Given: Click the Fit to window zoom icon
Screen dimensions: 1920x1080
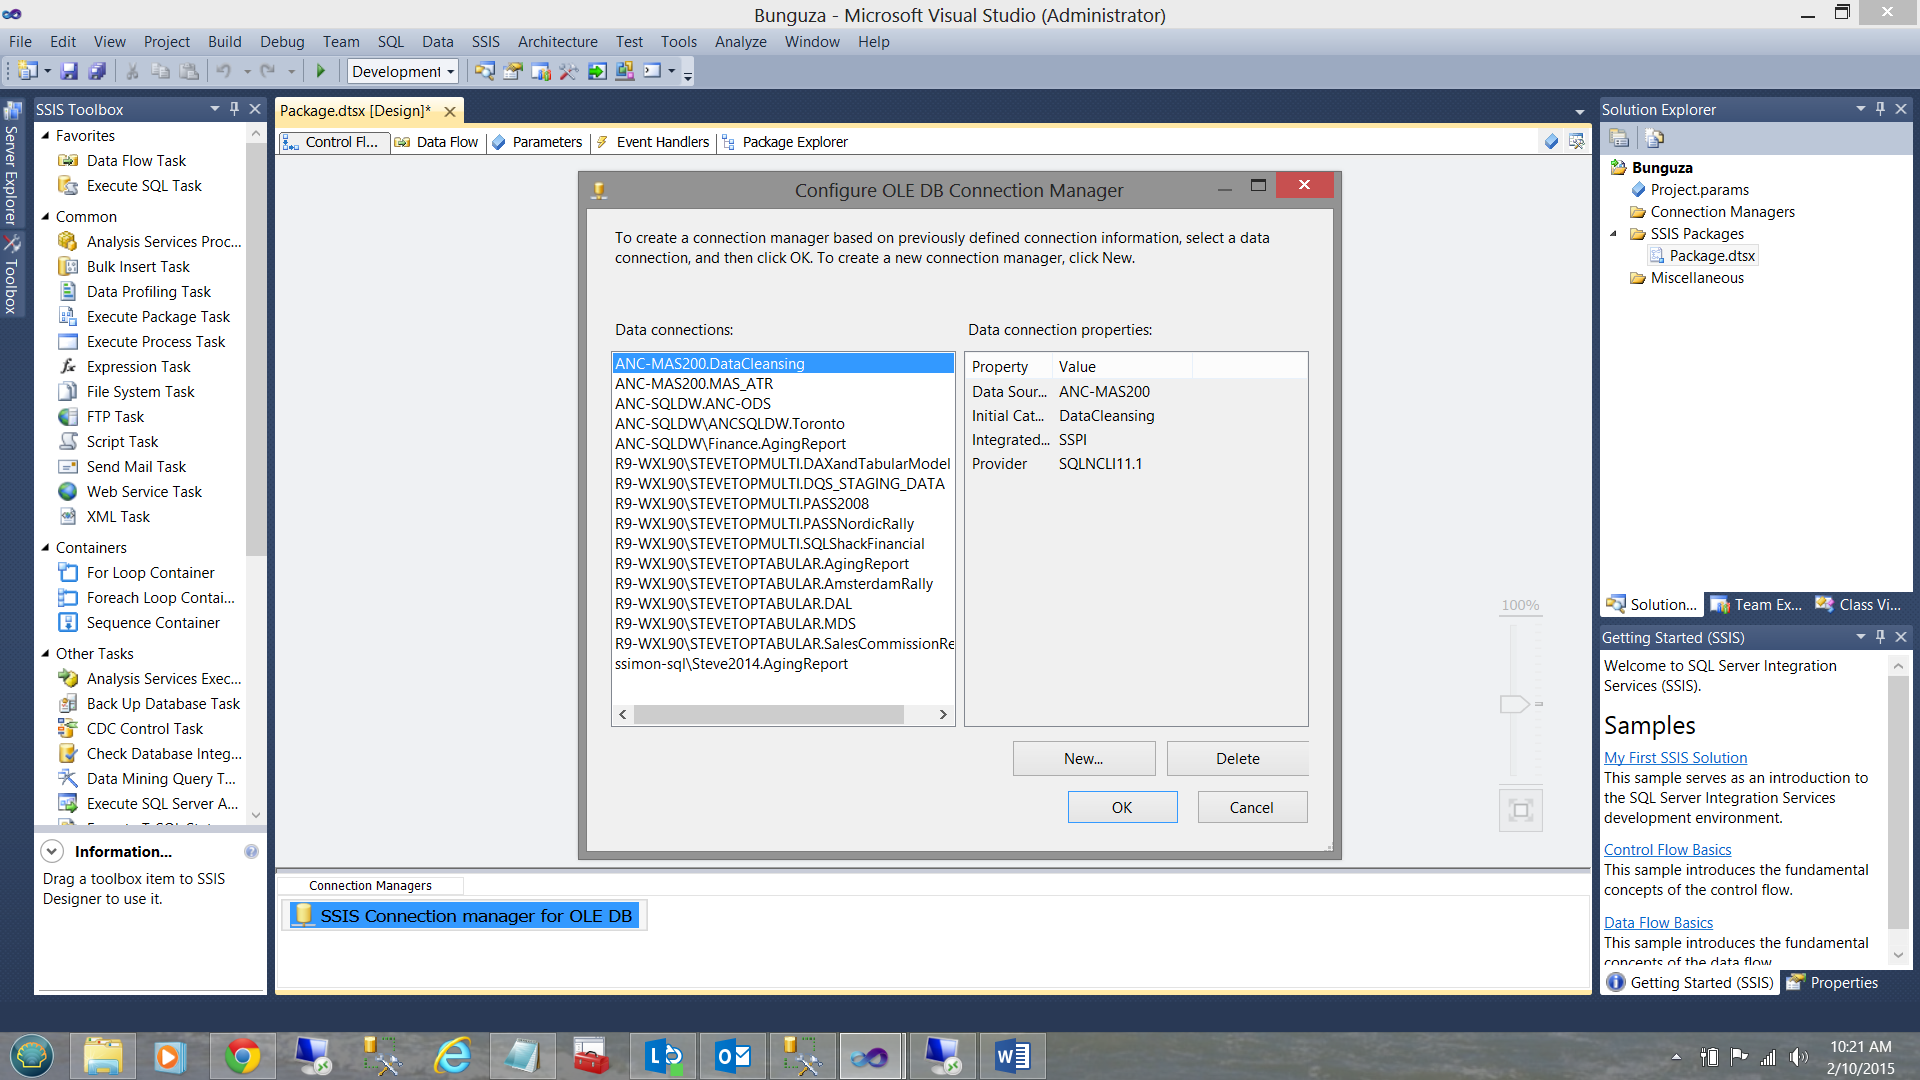Looking at the screenshot, I should tap(1520, 810).
